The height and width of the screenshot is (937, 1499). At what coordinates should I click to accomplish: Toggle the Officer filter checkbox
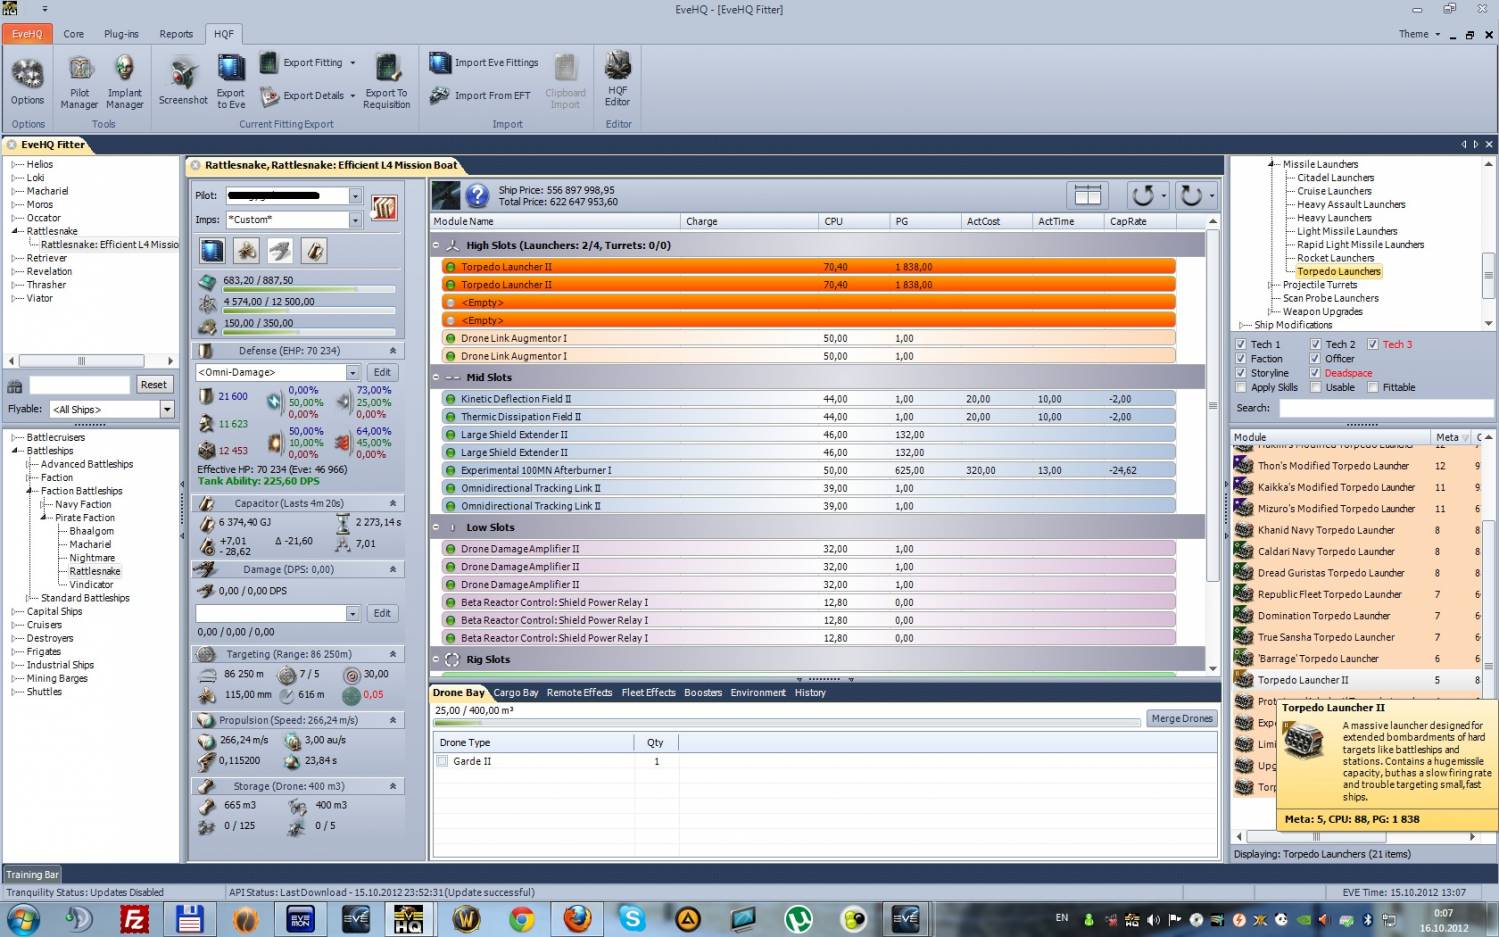click(1316, 359)
